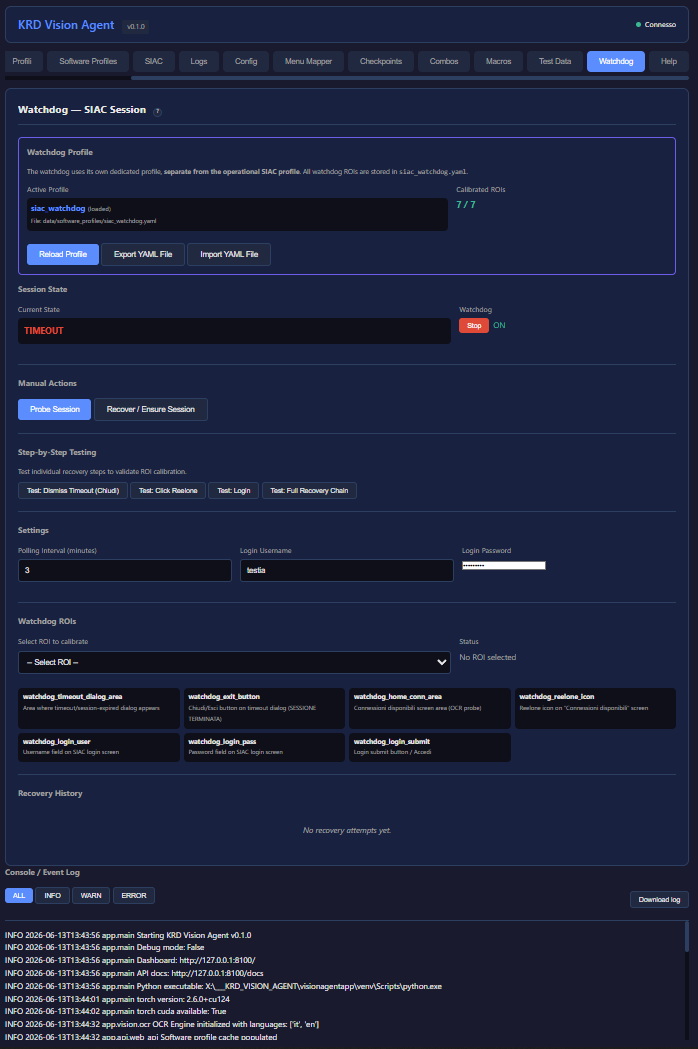Click the KRD Vision Agent title
The height and width of the screenshot is (1049, 698).
pyautogui.click(x=66, y=25)
